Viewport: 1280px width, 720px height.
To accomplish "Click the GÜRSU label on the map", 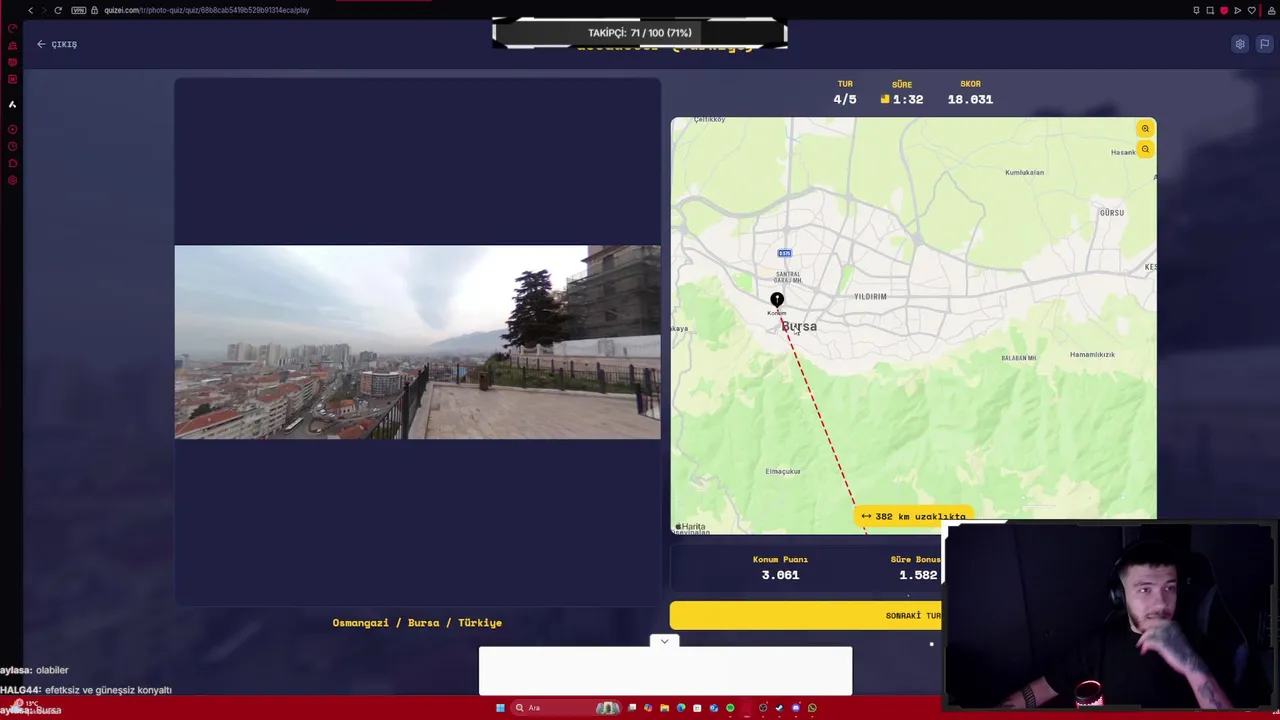I will pyautogui.click(x=1112, y=213).
